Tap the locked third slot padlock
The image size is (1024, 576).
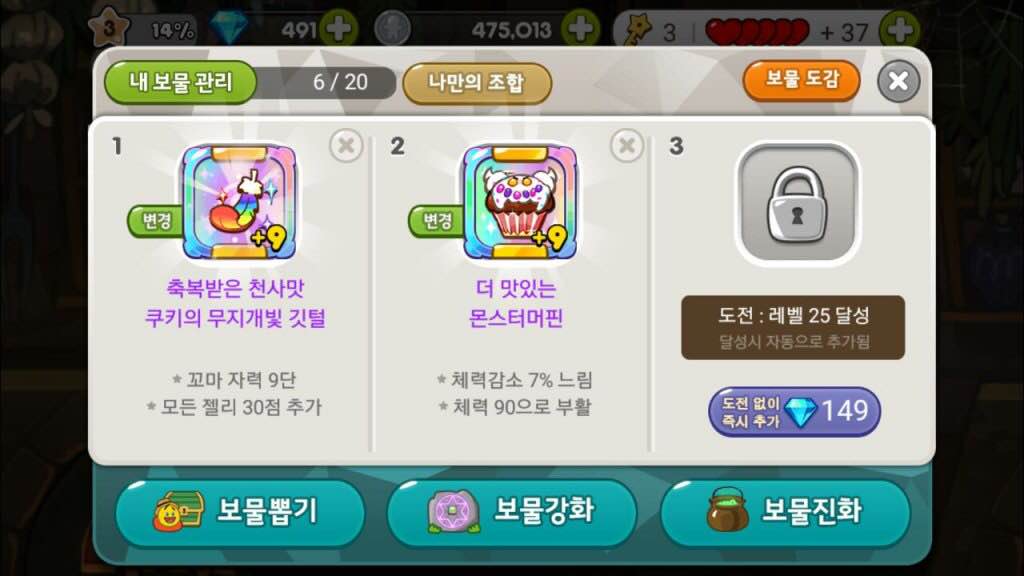(797, 204)
